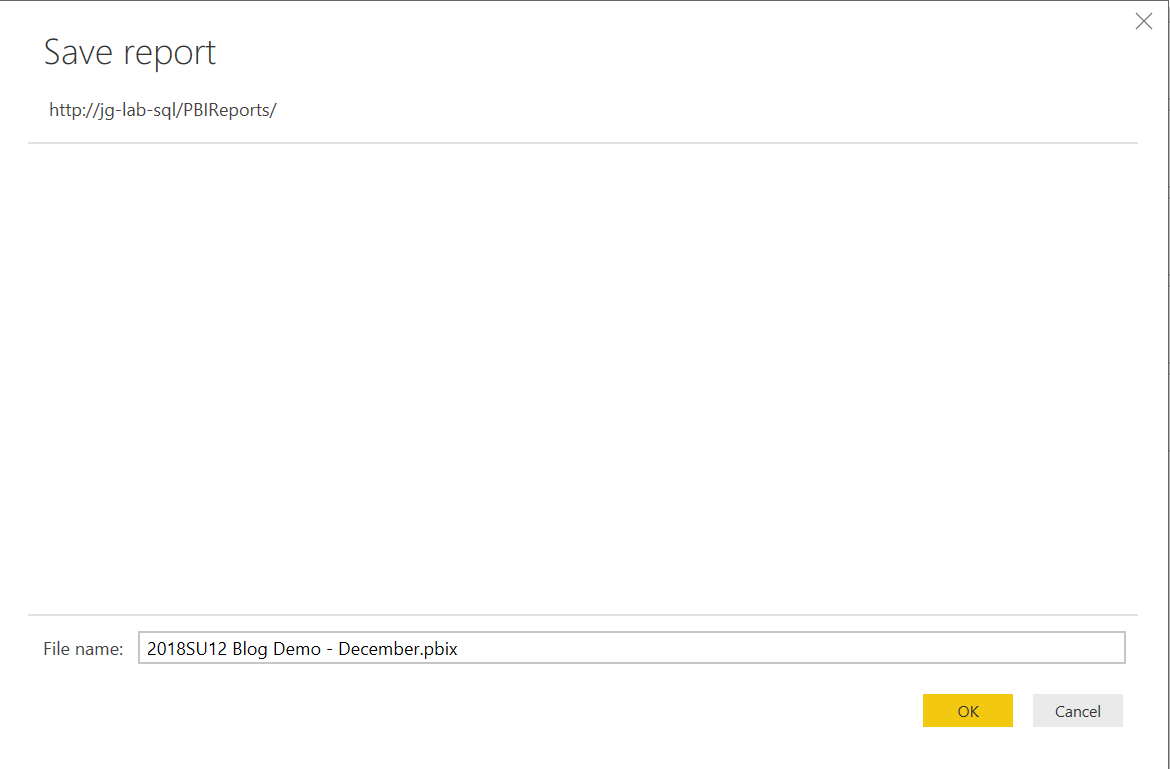1170x769 pixels.
Task: Click the X icon at dialog corner
Action: point(1143,22)
